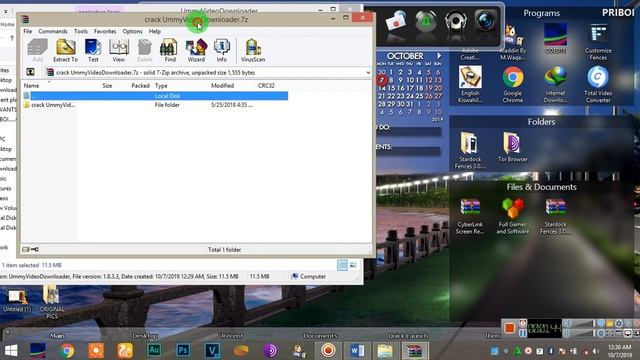The height and width of the screenshot is (360, 640).
Task: Click the up one level folder icon
Action: coord(30,72)
